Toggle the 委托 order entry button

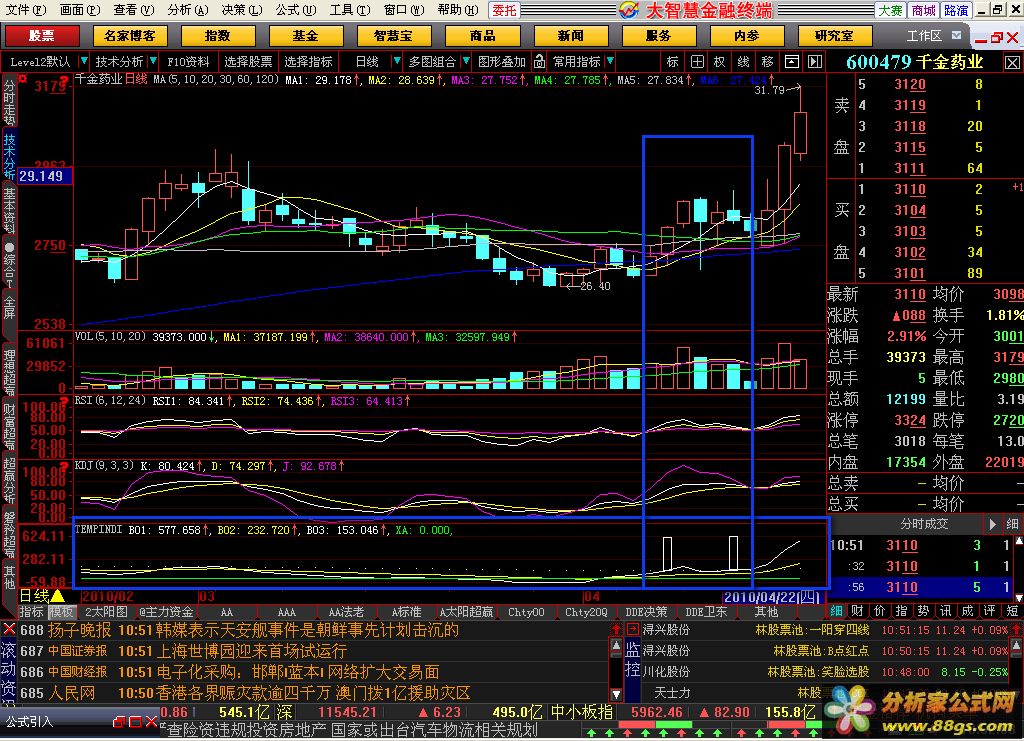coord(504,10)
